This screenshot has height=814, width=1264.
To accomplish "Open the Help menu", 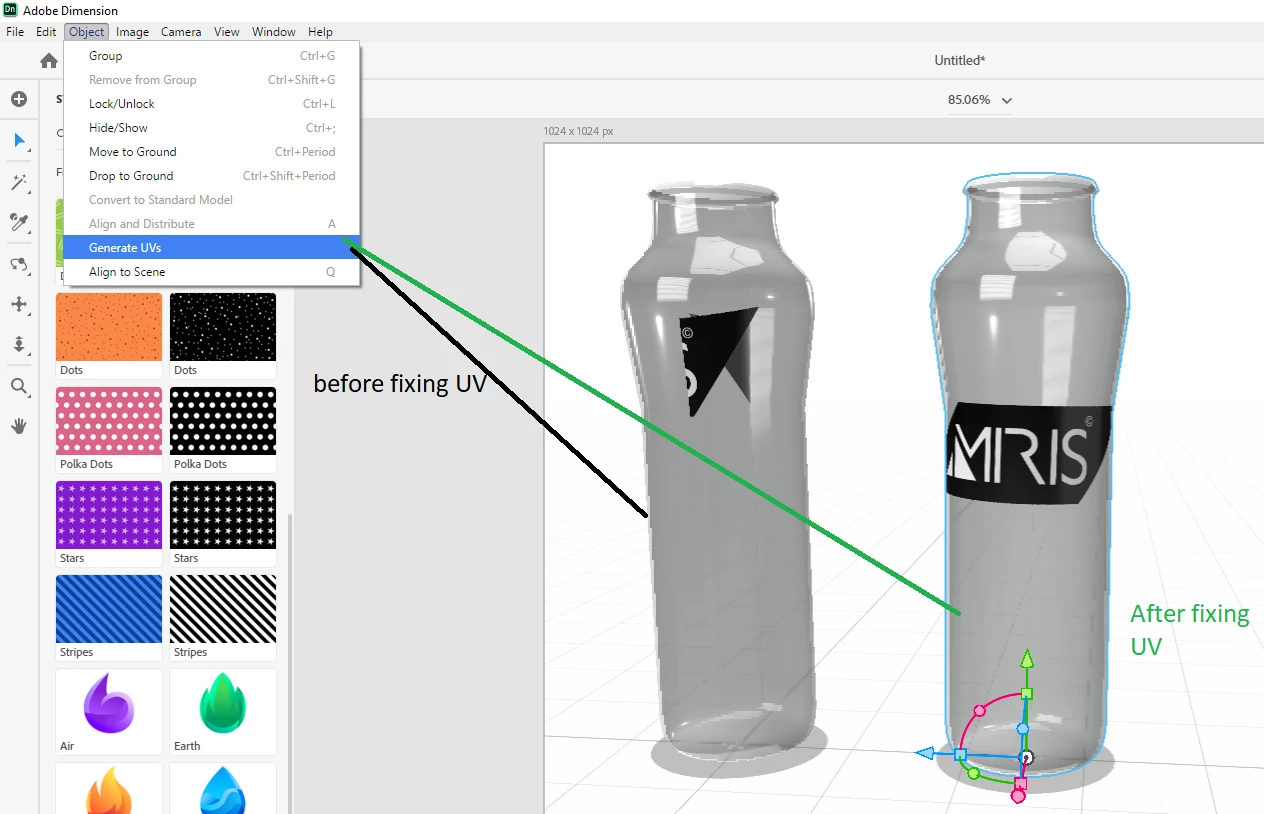I will [320, 32].
